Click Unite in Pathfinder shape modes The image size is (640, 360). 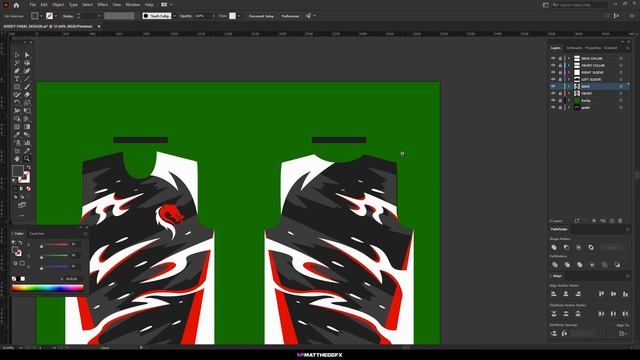[x=554, y=247]
